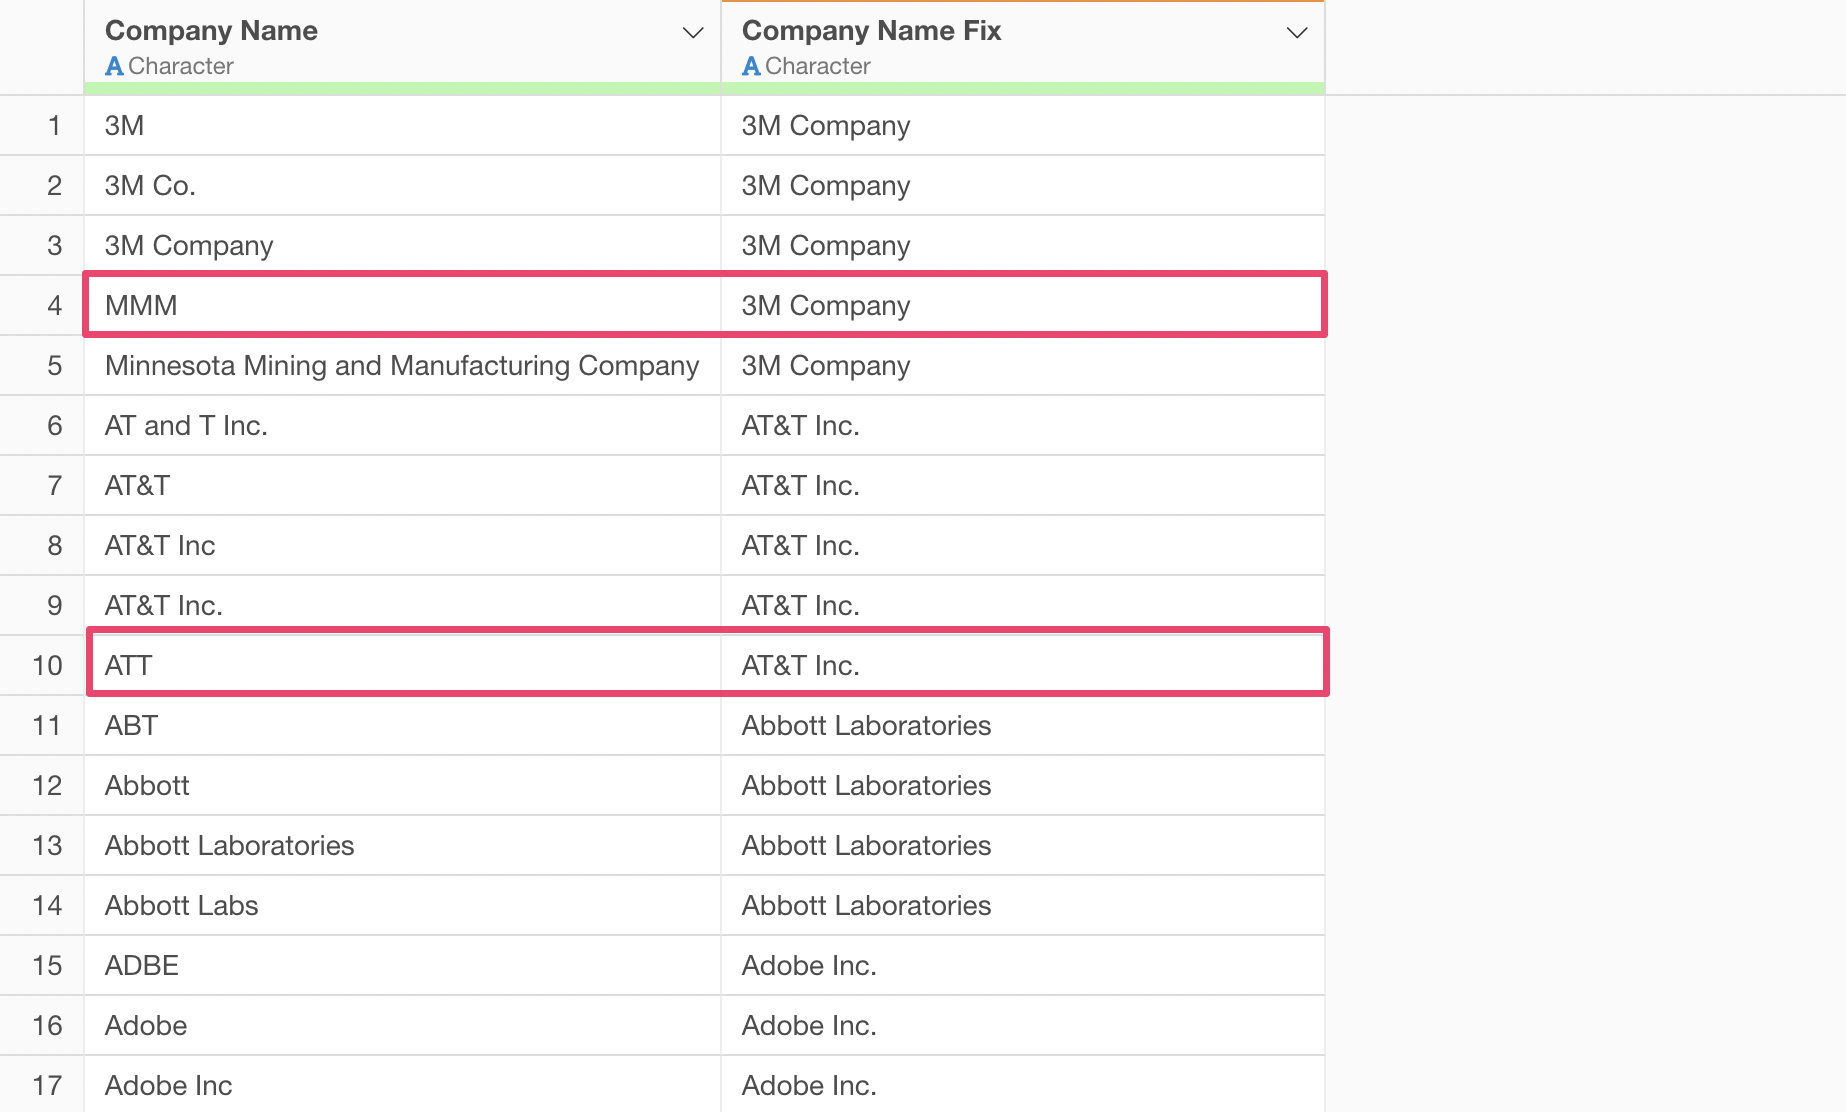The width and height of the screenshot is (1846, 1112).
Task: Click the green bar under Company Name Fix
Action: click(x=1022, y=89)
